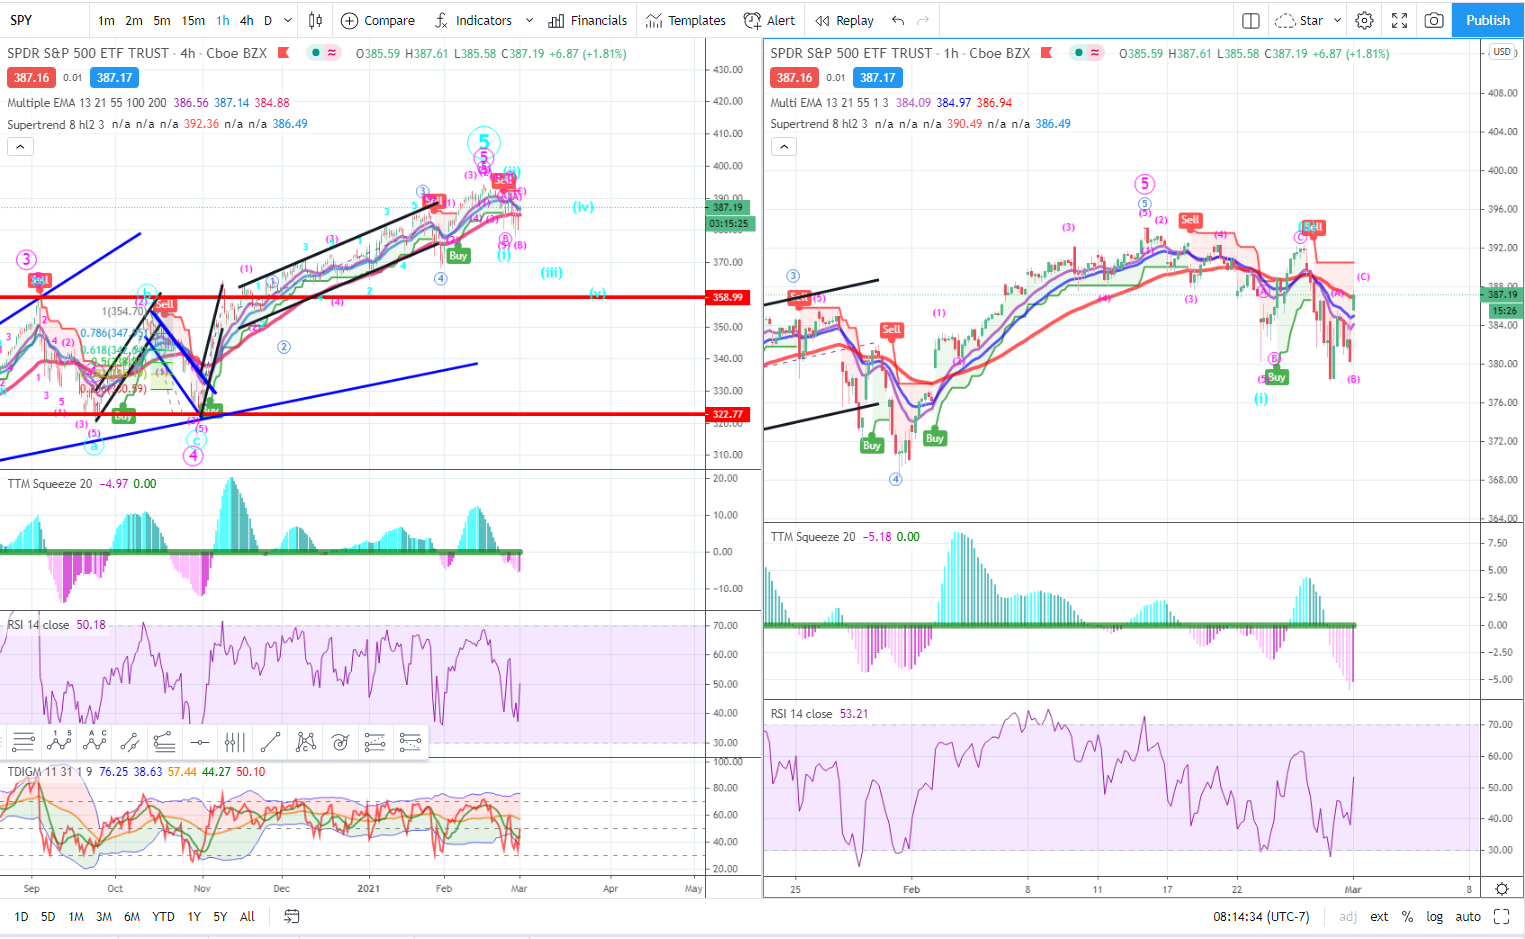Screen dimensions: 1525x939
Task: Create an Alert
Action: [x=769, y=20]
